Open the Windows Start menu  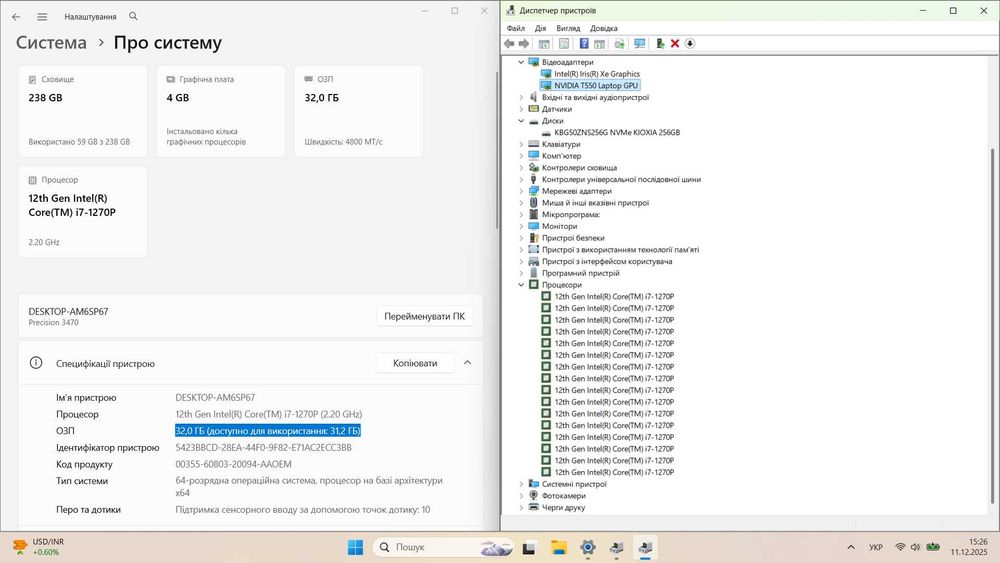355,547
